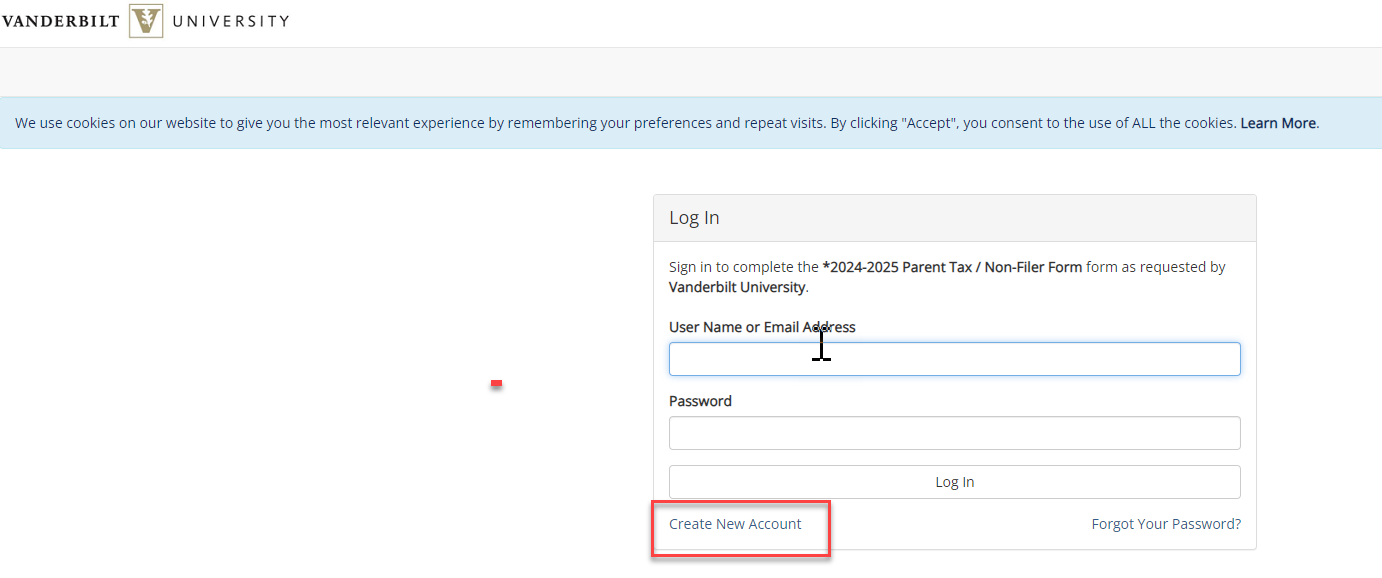Viewport: 1382px width, 578px height.
Task: Click the Password label text
Action: pyautogui.click(x=700, y=400)
